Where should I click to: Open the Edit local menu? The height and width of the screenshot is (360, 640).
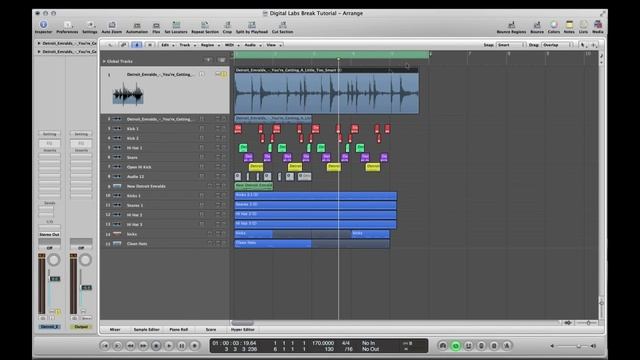(167, 45)
